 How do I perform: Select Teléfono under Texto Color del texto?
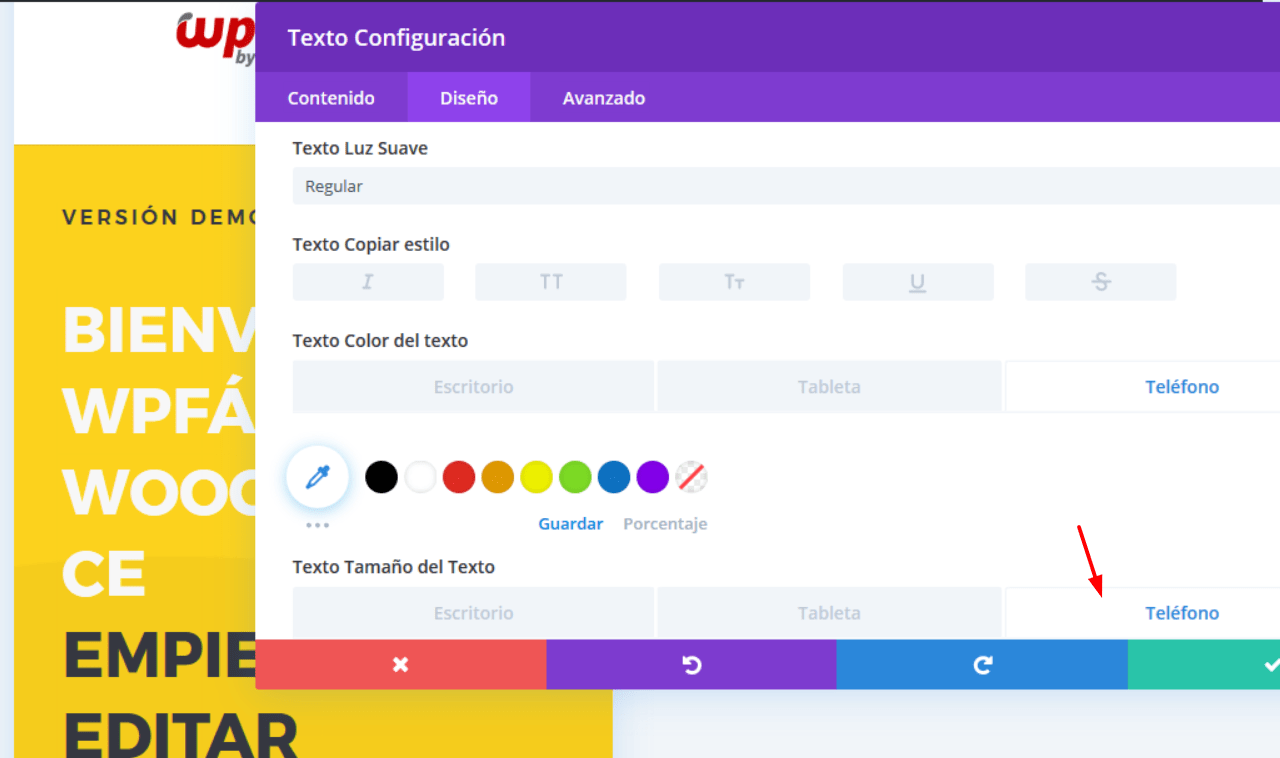pos(1143,387)
